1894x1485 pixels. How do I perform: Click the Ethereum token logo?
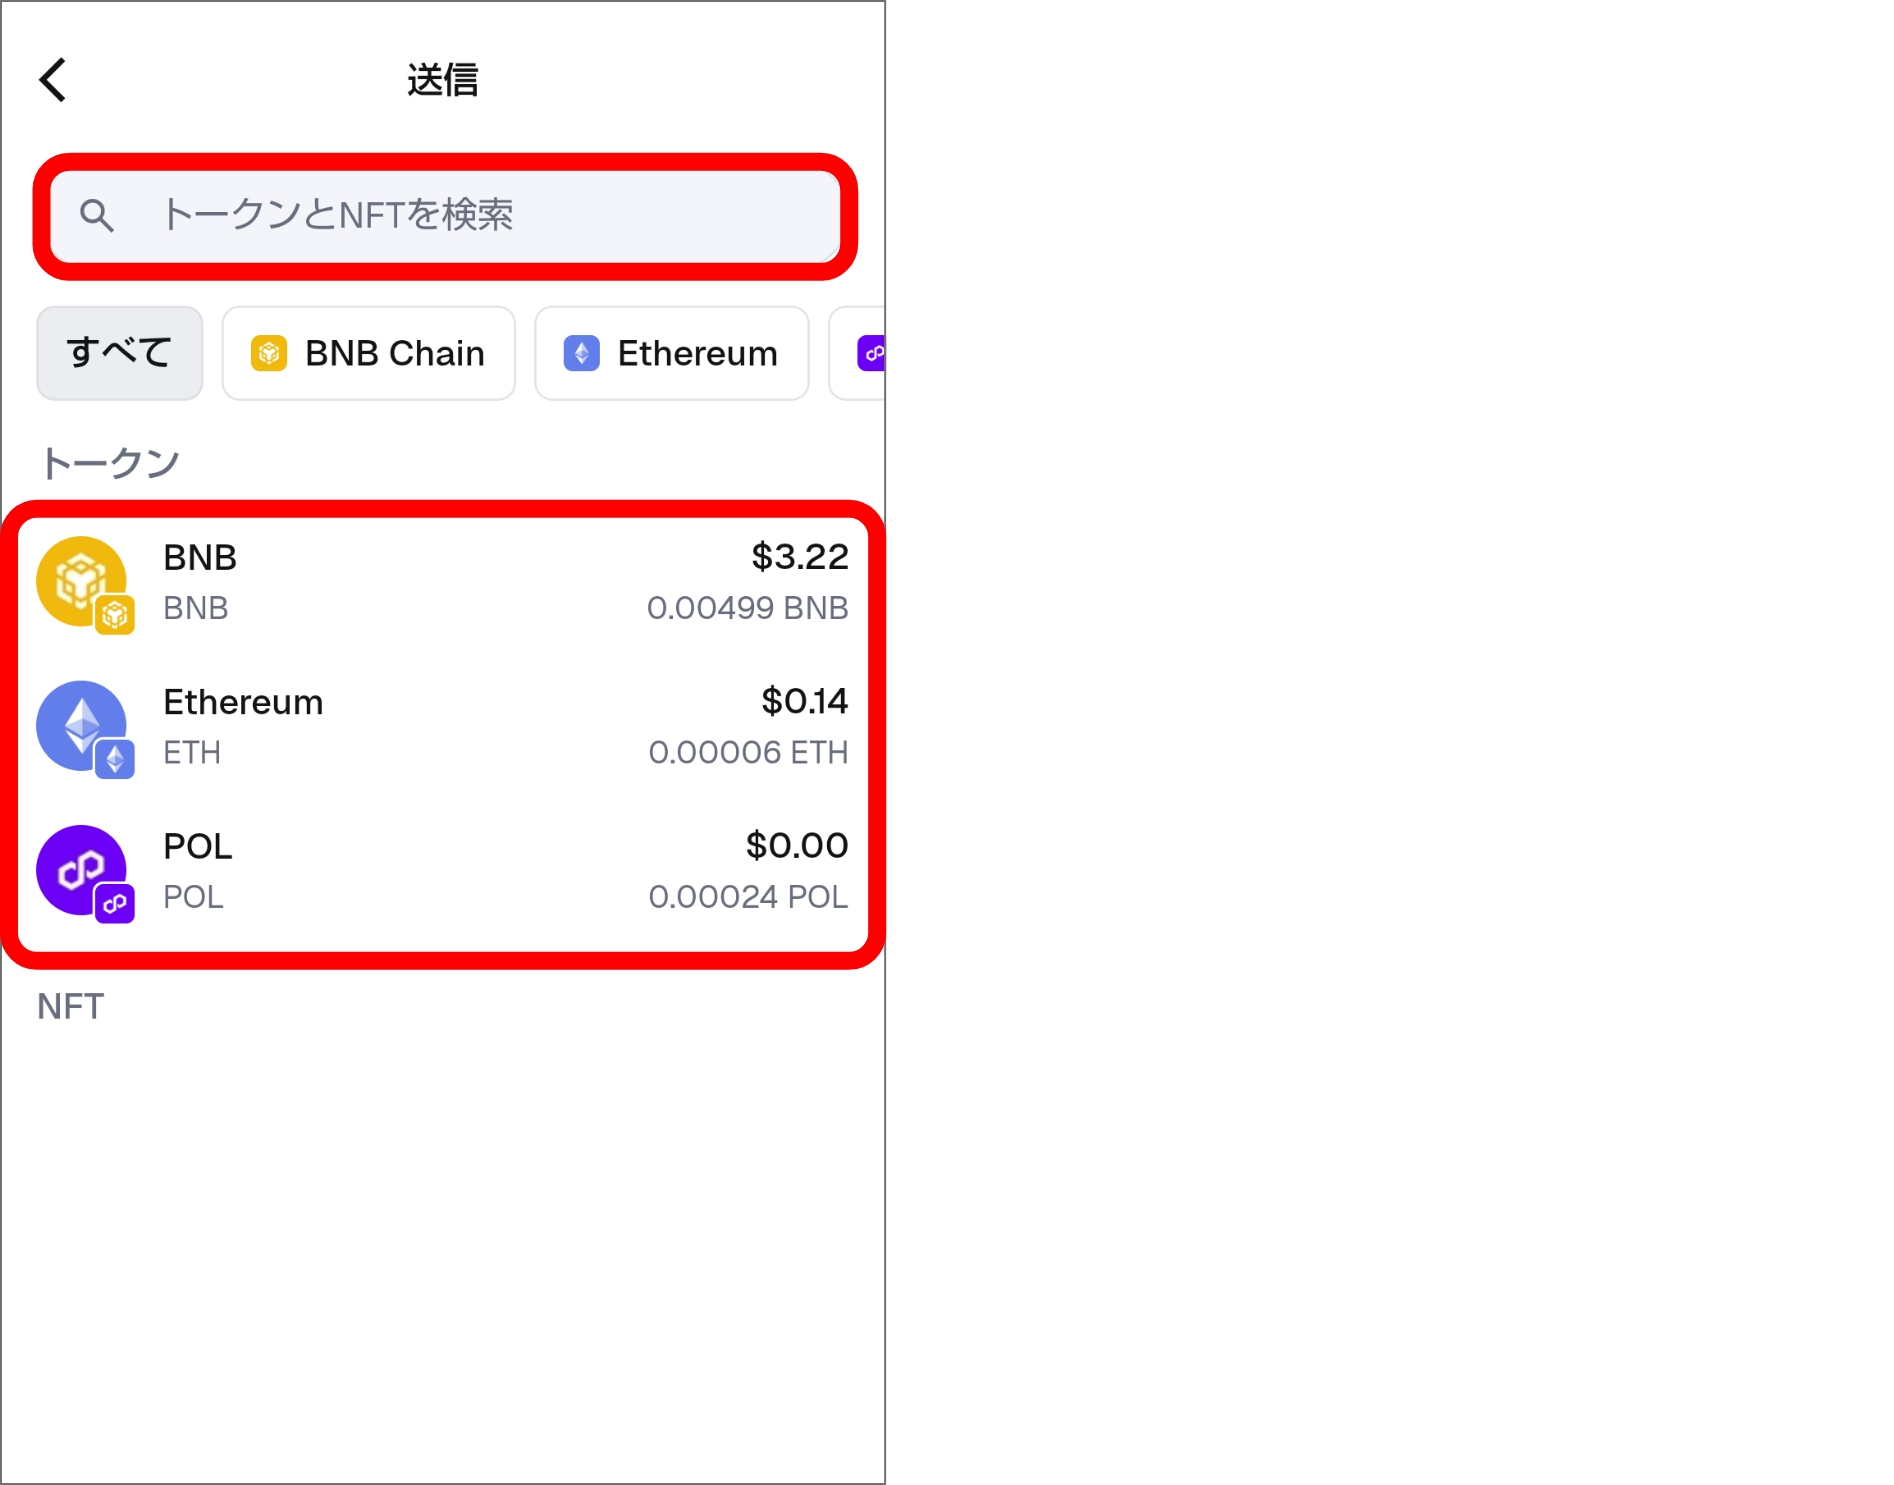click(82, 725)
